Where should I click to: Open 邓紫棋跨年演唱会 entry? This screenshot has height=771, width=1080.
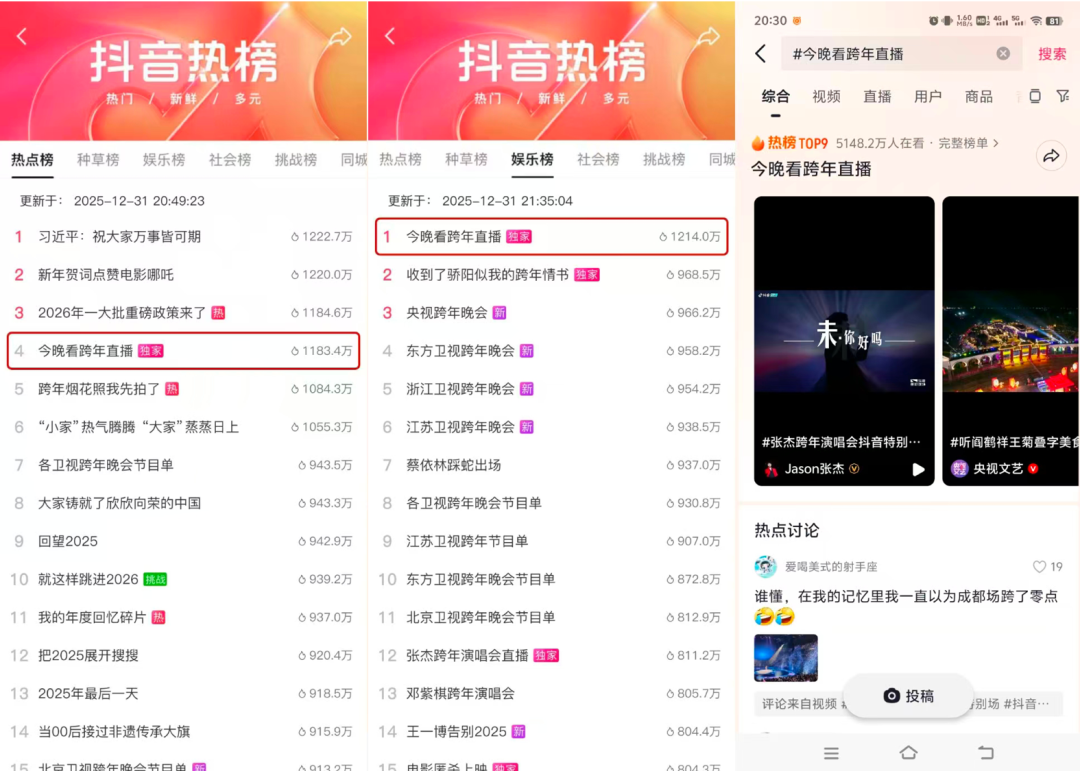(552, 694)
